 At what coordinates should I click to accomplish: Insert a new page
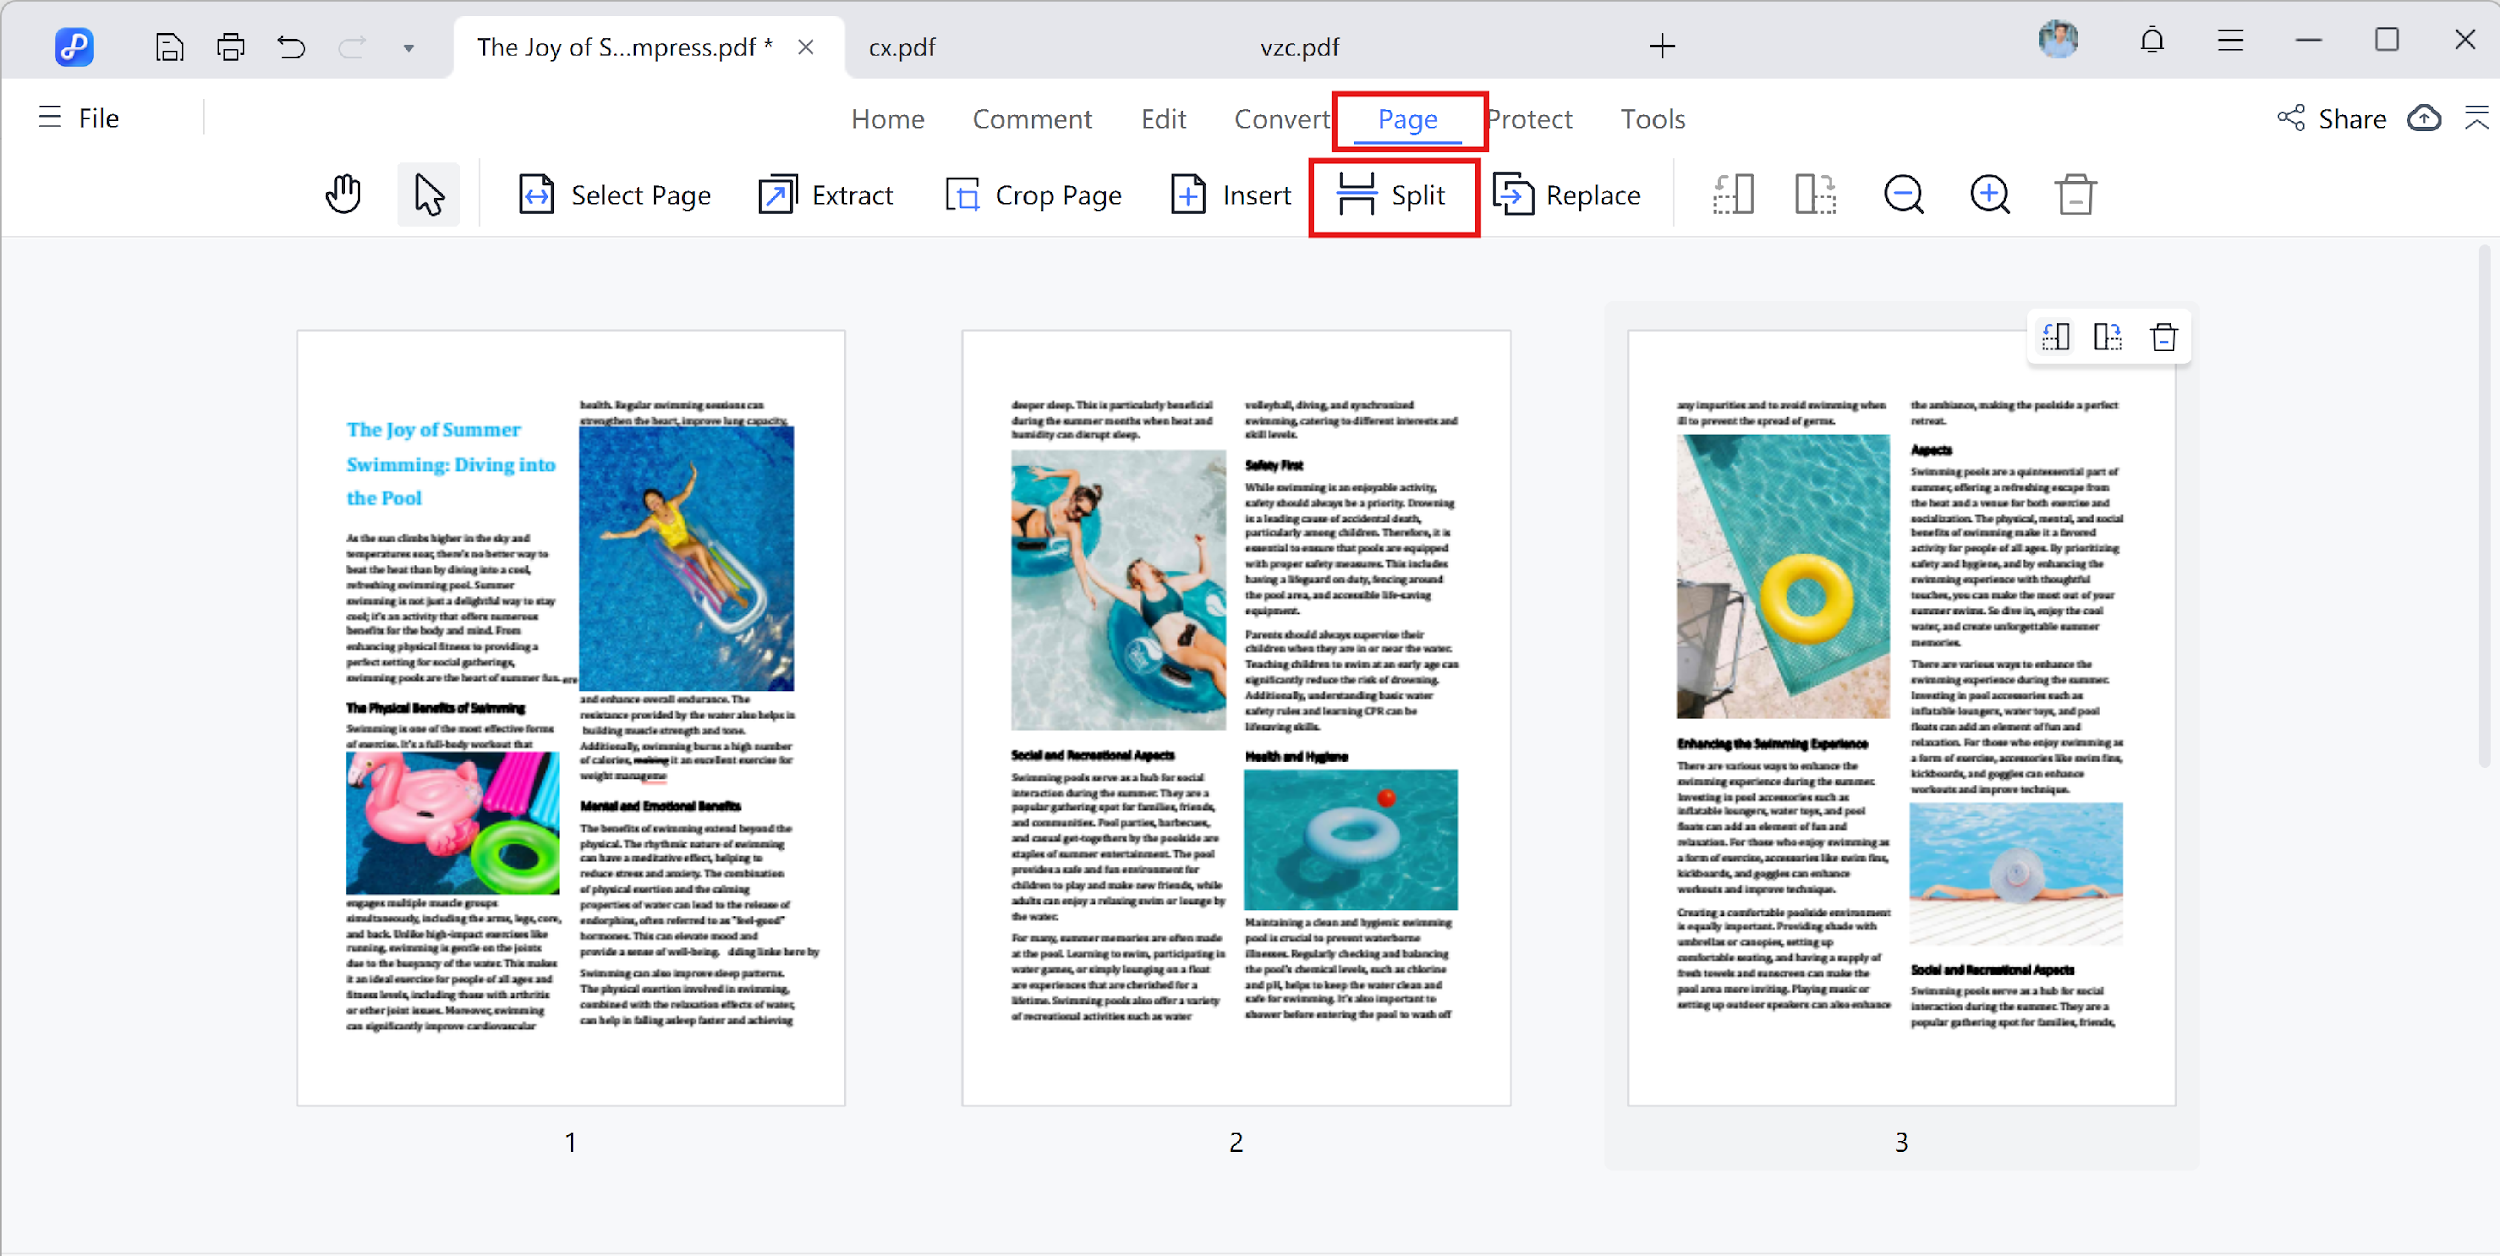click(x=1231, y=195)
